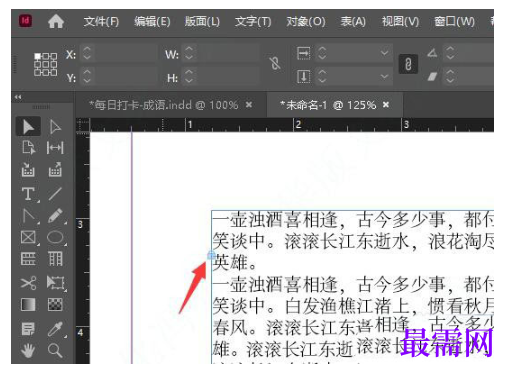Close the 每日打卡-成语.indd tab
Image resolution: width=512 pixels, height=374 pixels.
(249, 105)
